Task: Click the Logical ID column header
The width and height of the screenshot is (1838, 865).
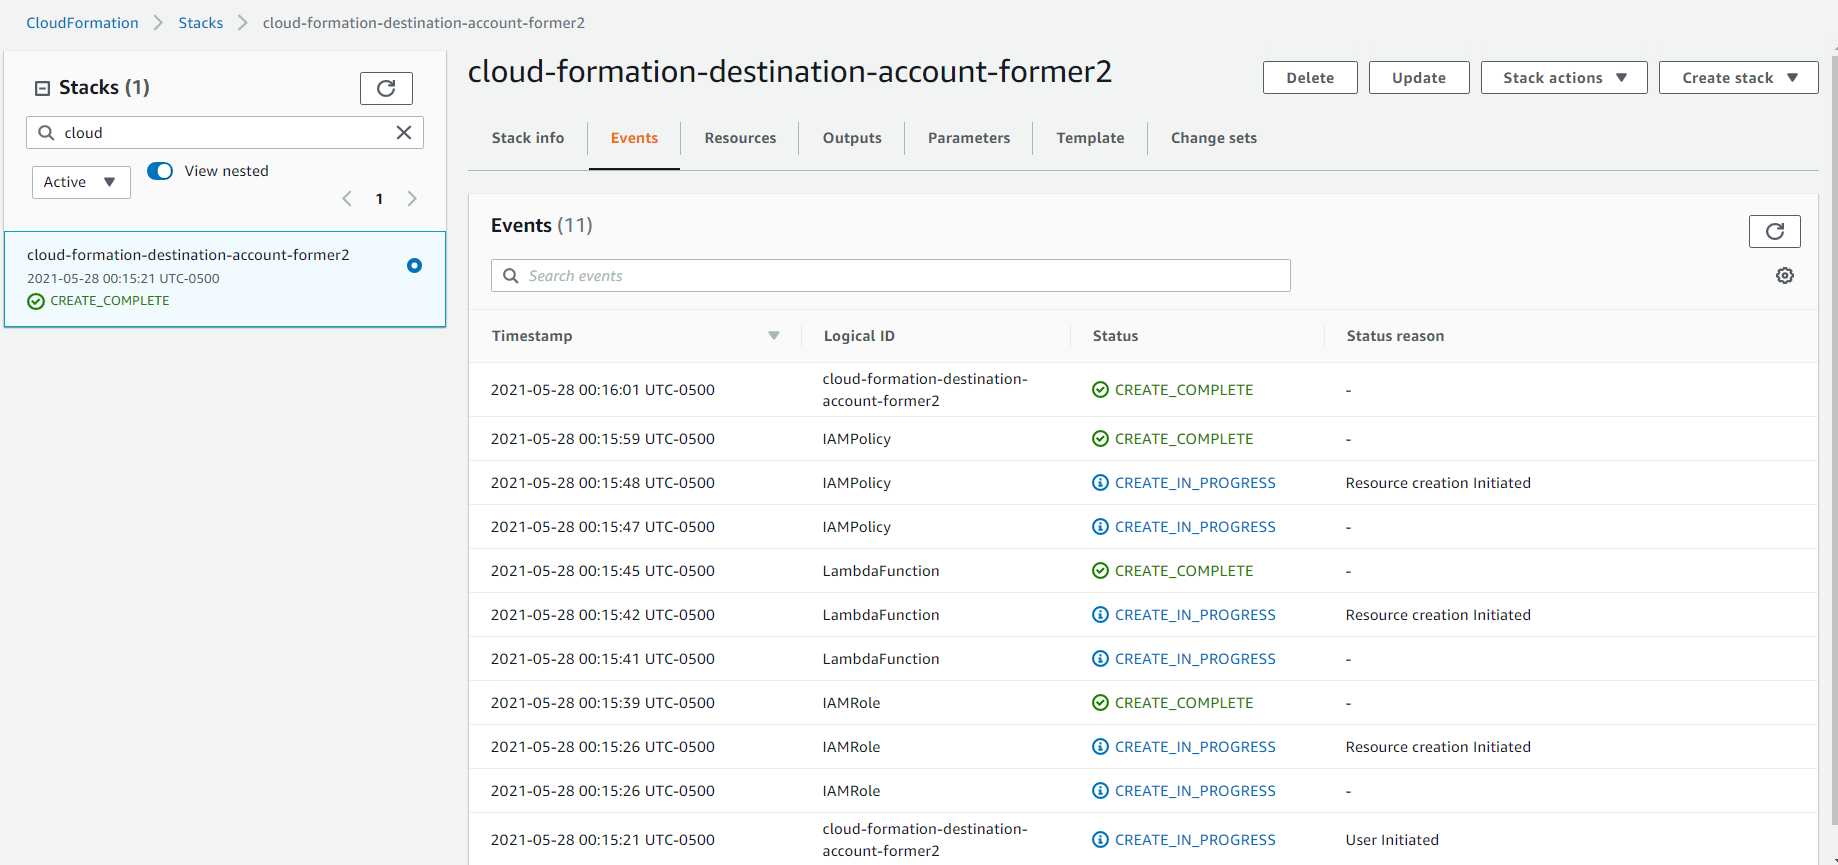Action: click(x=859, y=336)
